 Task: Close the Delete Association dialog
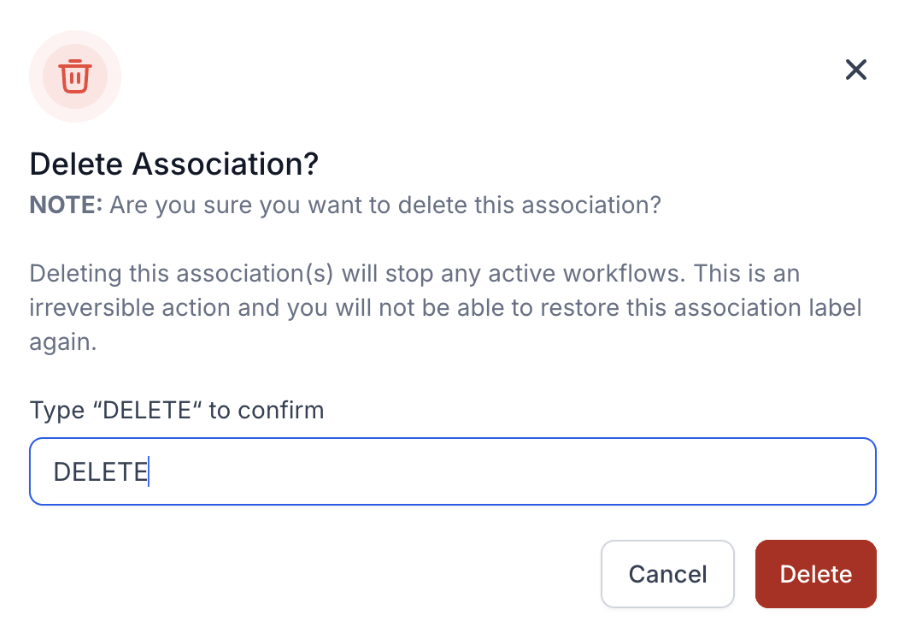coord(856,70)
